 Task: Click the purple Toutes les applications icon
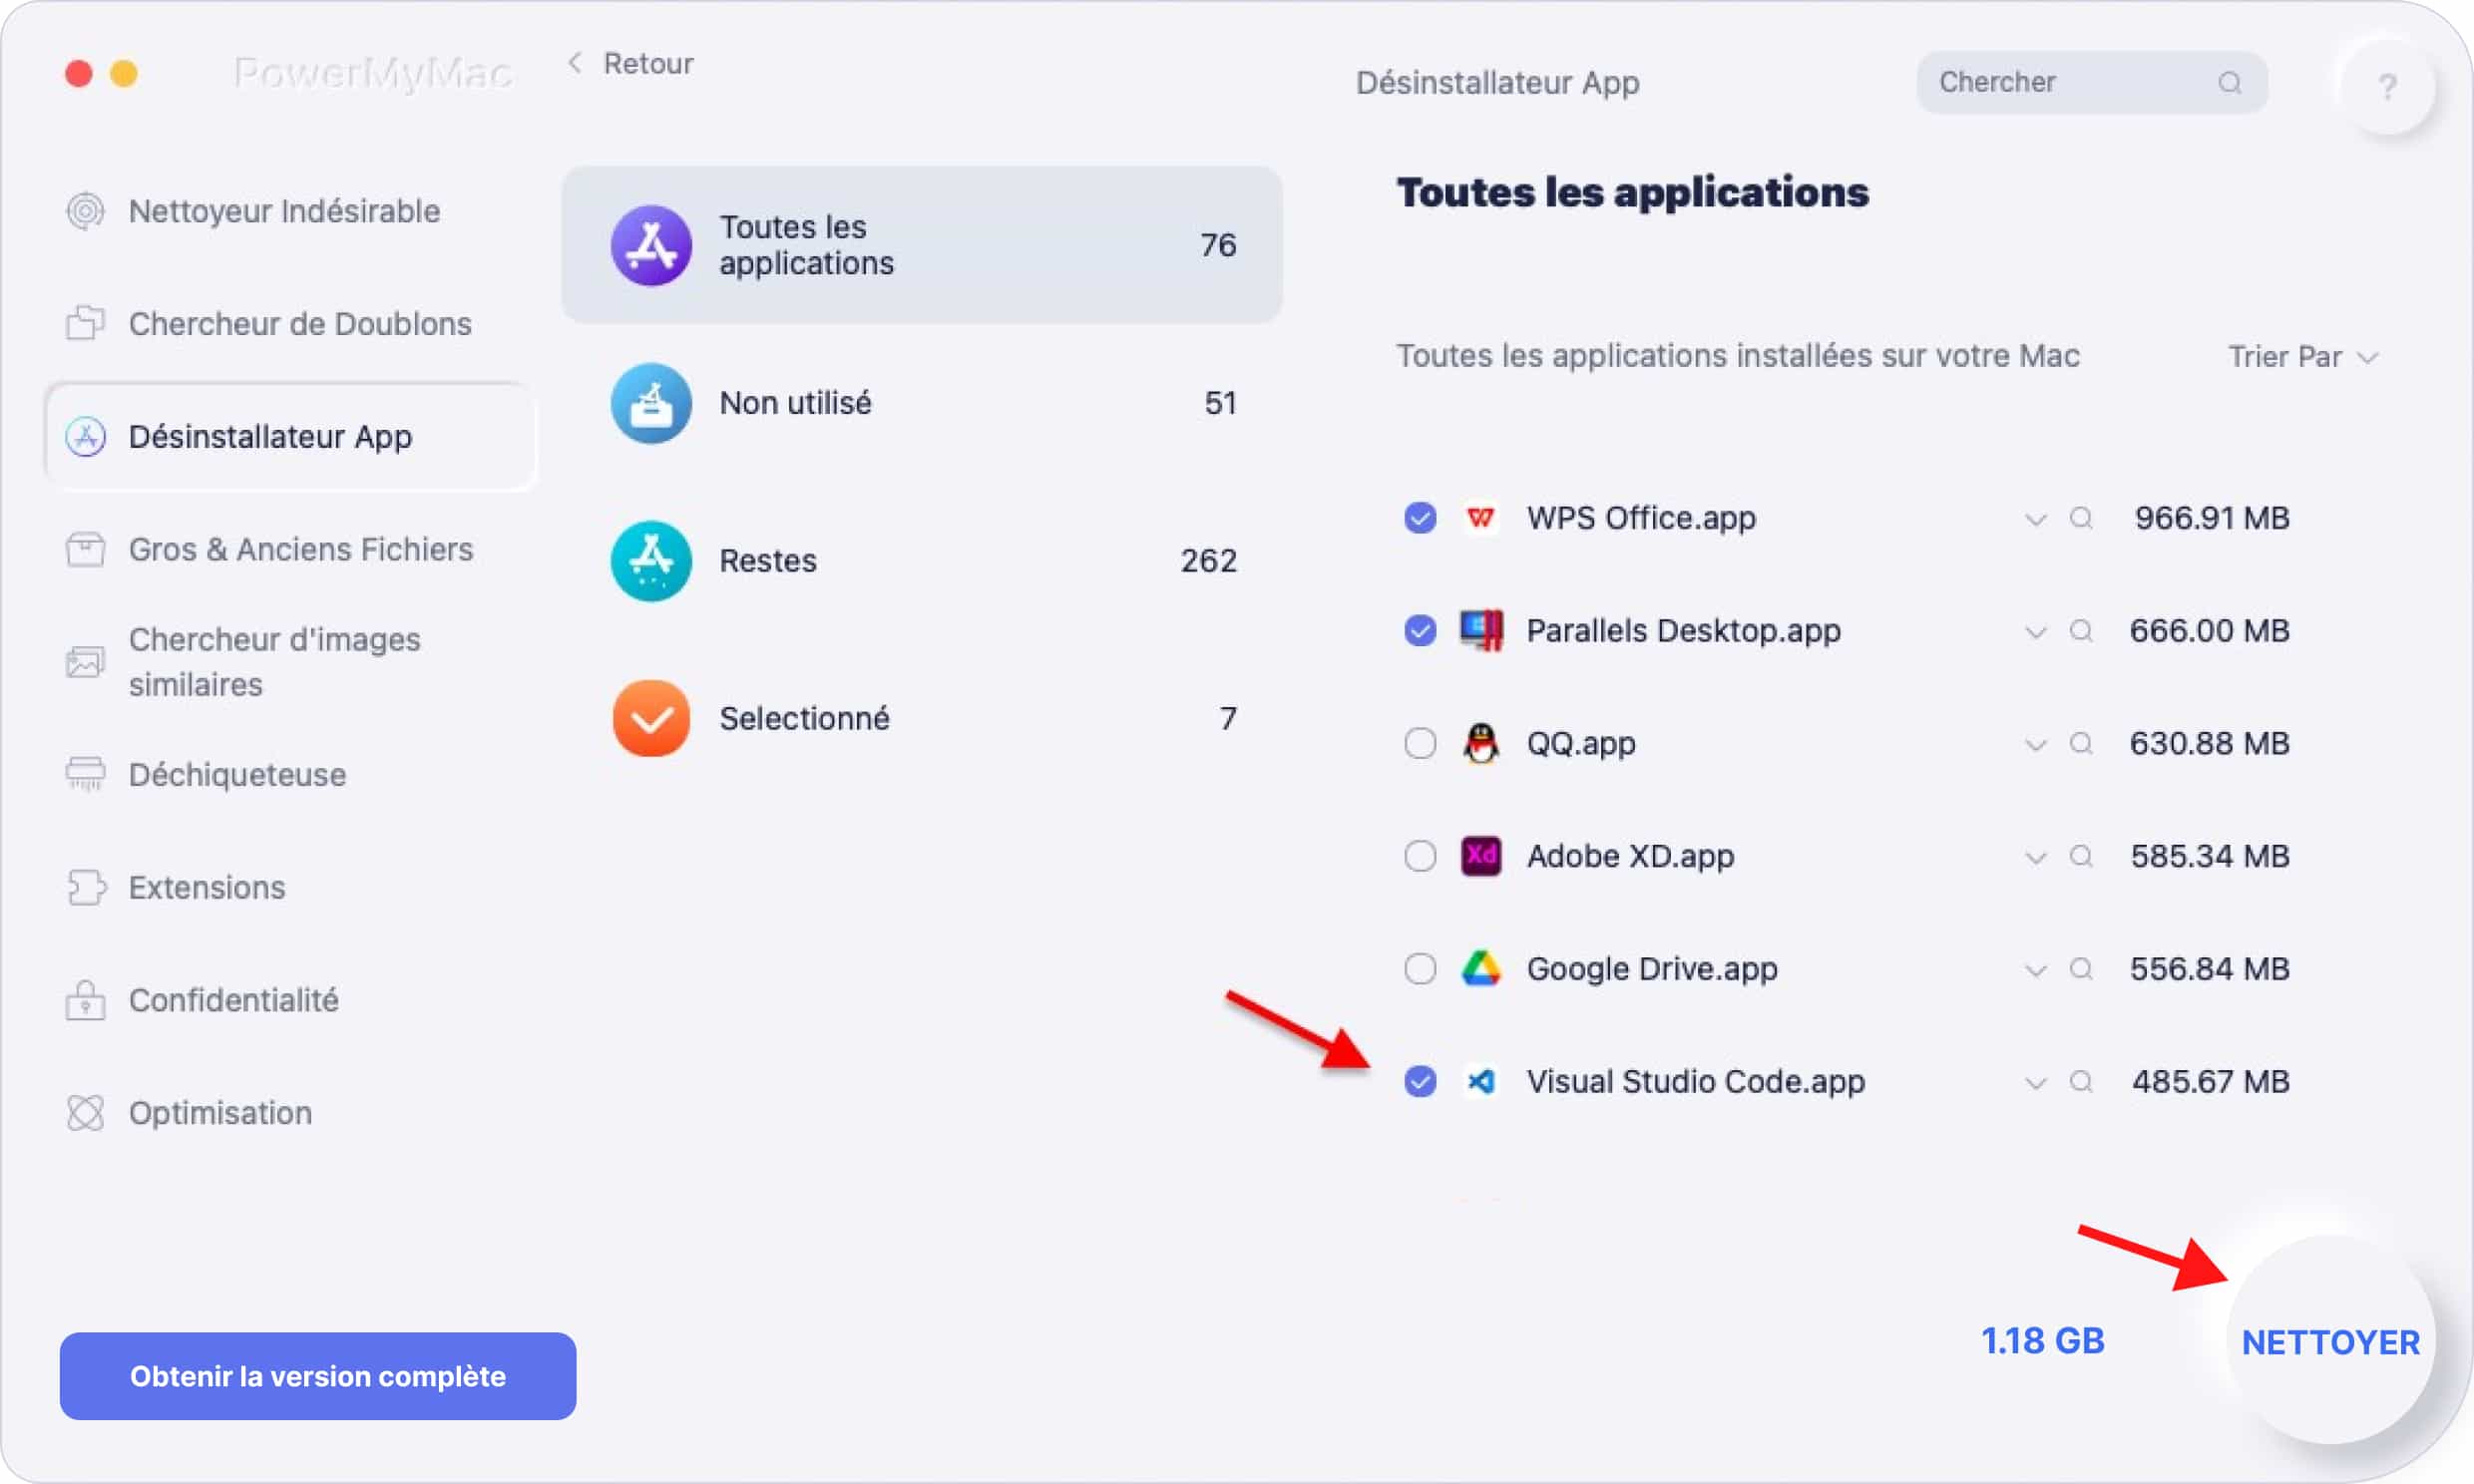click(x=651, y=245)
